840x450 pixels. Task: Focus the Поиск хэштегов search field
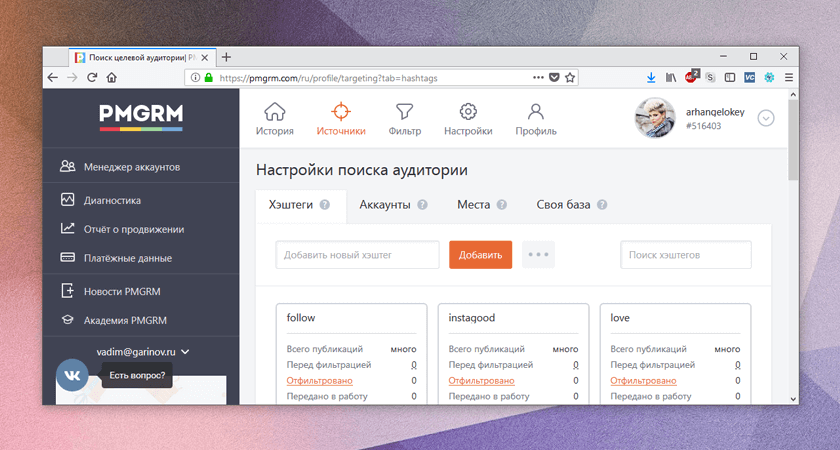click(686, 255)
